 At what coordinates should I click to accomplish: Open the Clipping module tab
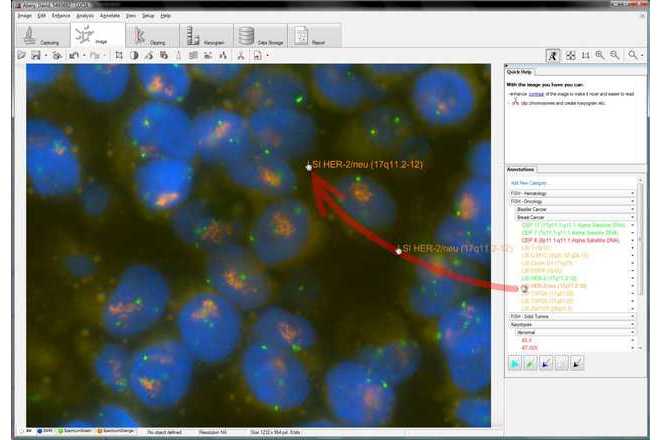coord(152,35)
